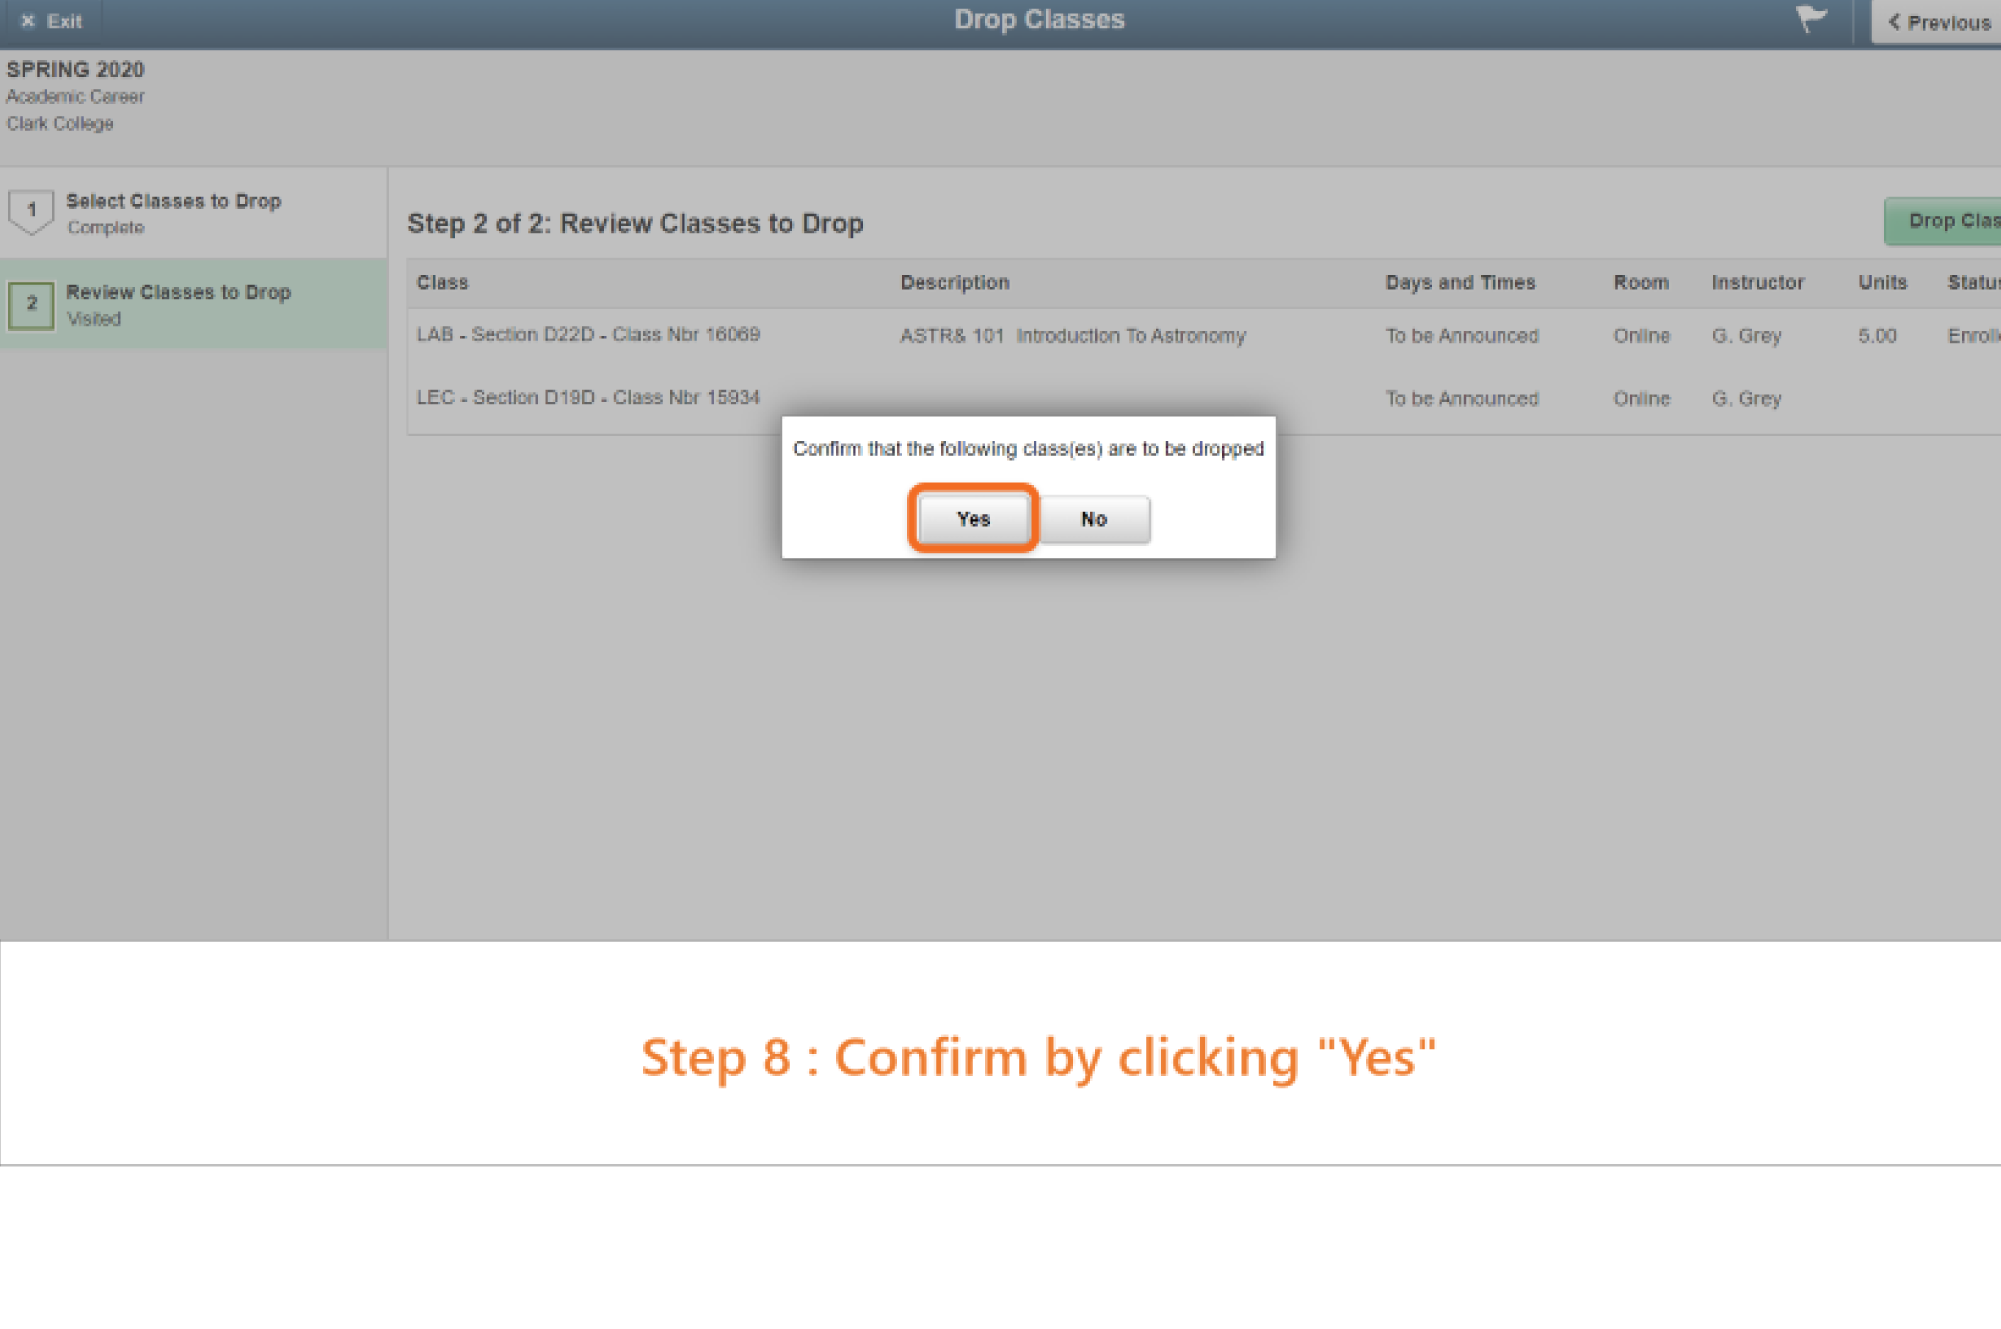Image resolution: width=2001 pixels, height=1329 pixels.
Task: Confirm drop by clicking Yes
Action: coord(972,518)
